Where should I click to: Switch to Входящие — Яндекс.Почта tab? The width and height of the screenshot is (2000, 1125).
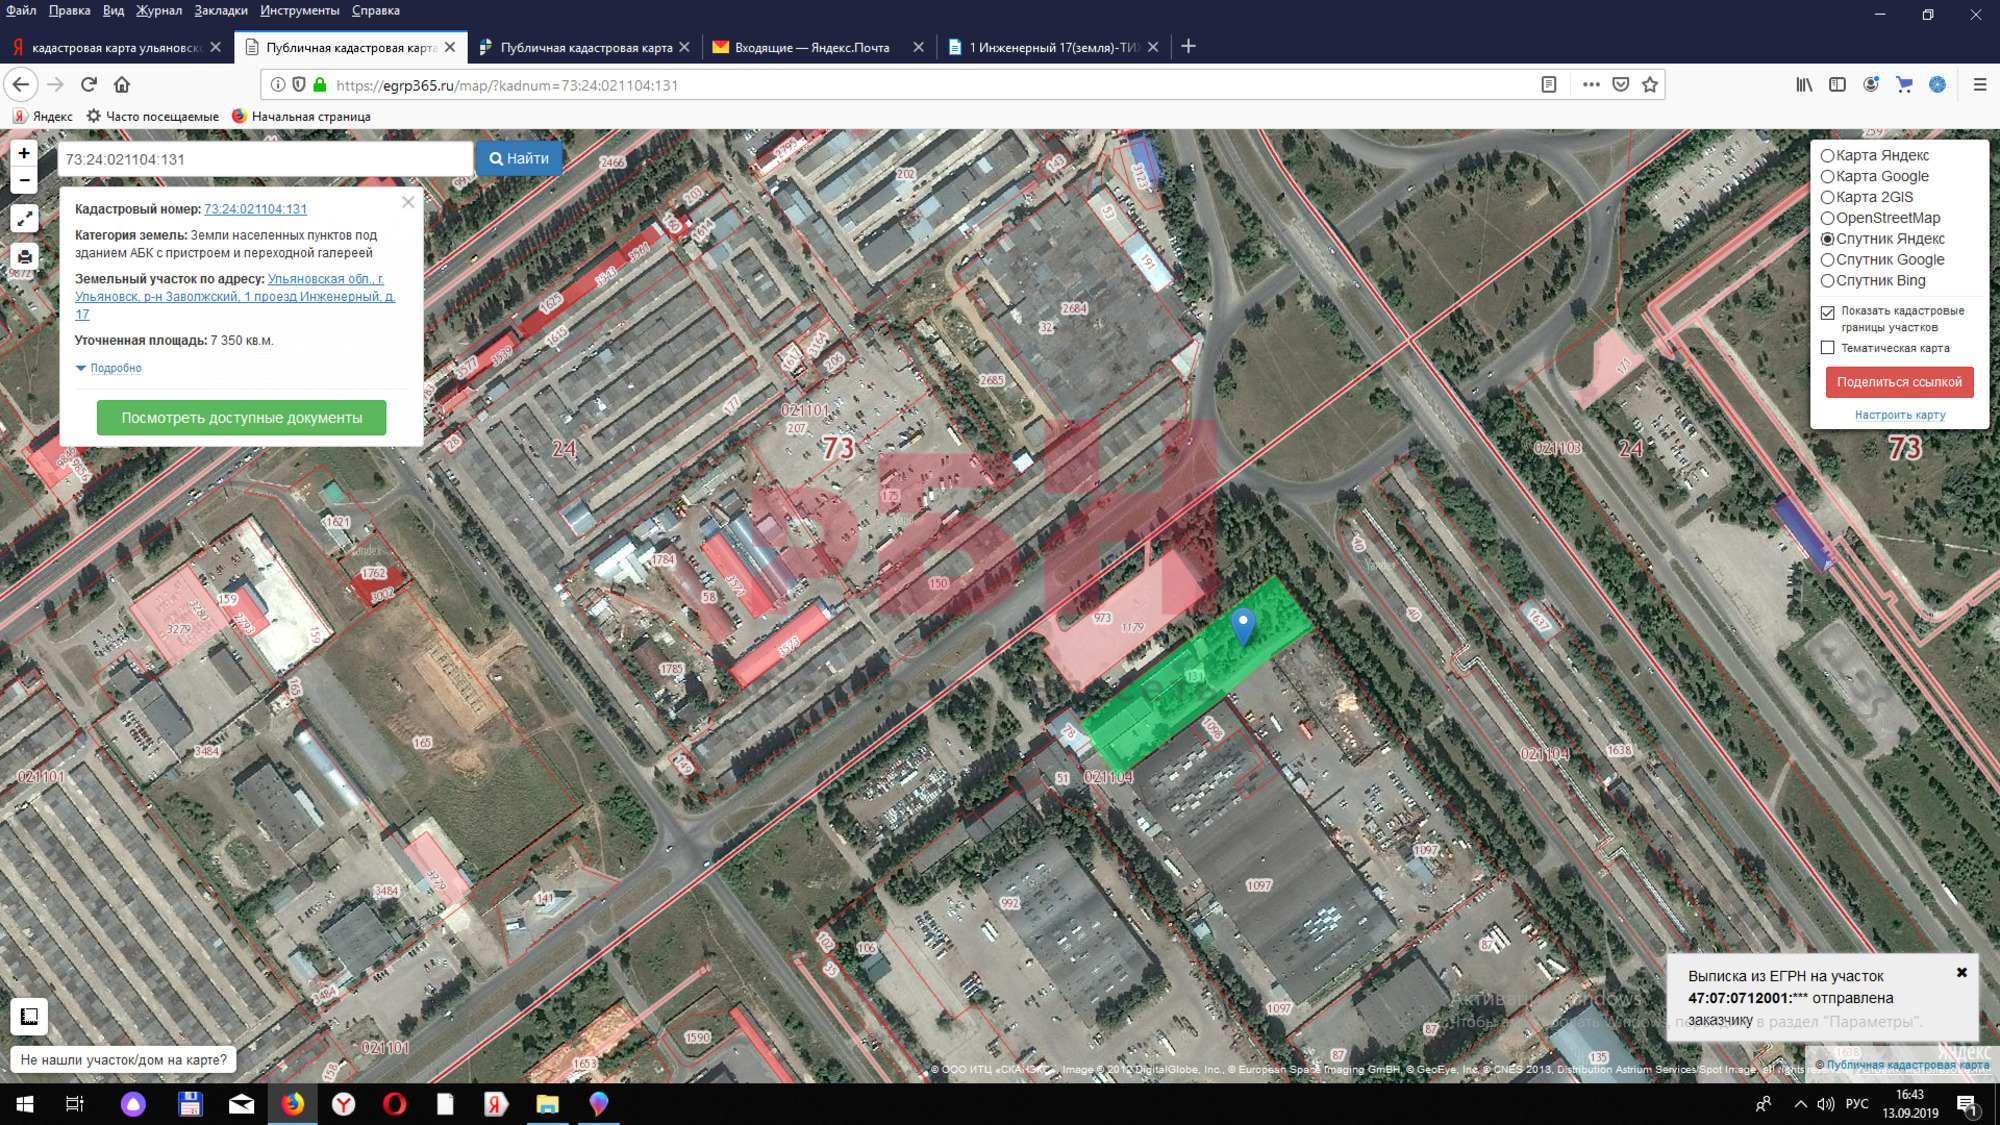tap(812, 47)
